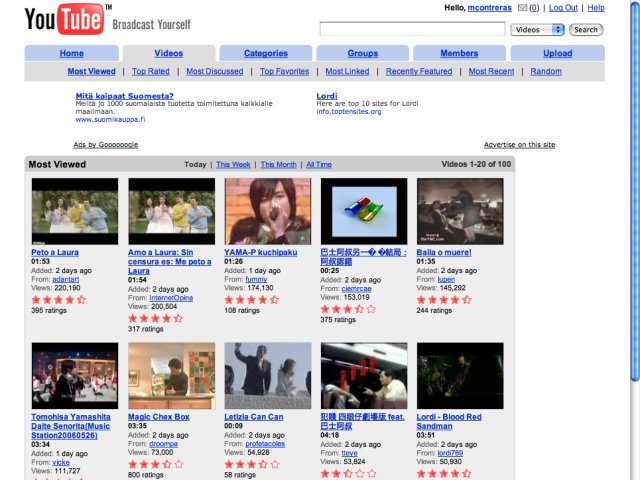Open the inbox envelope icon

(521, 8)
